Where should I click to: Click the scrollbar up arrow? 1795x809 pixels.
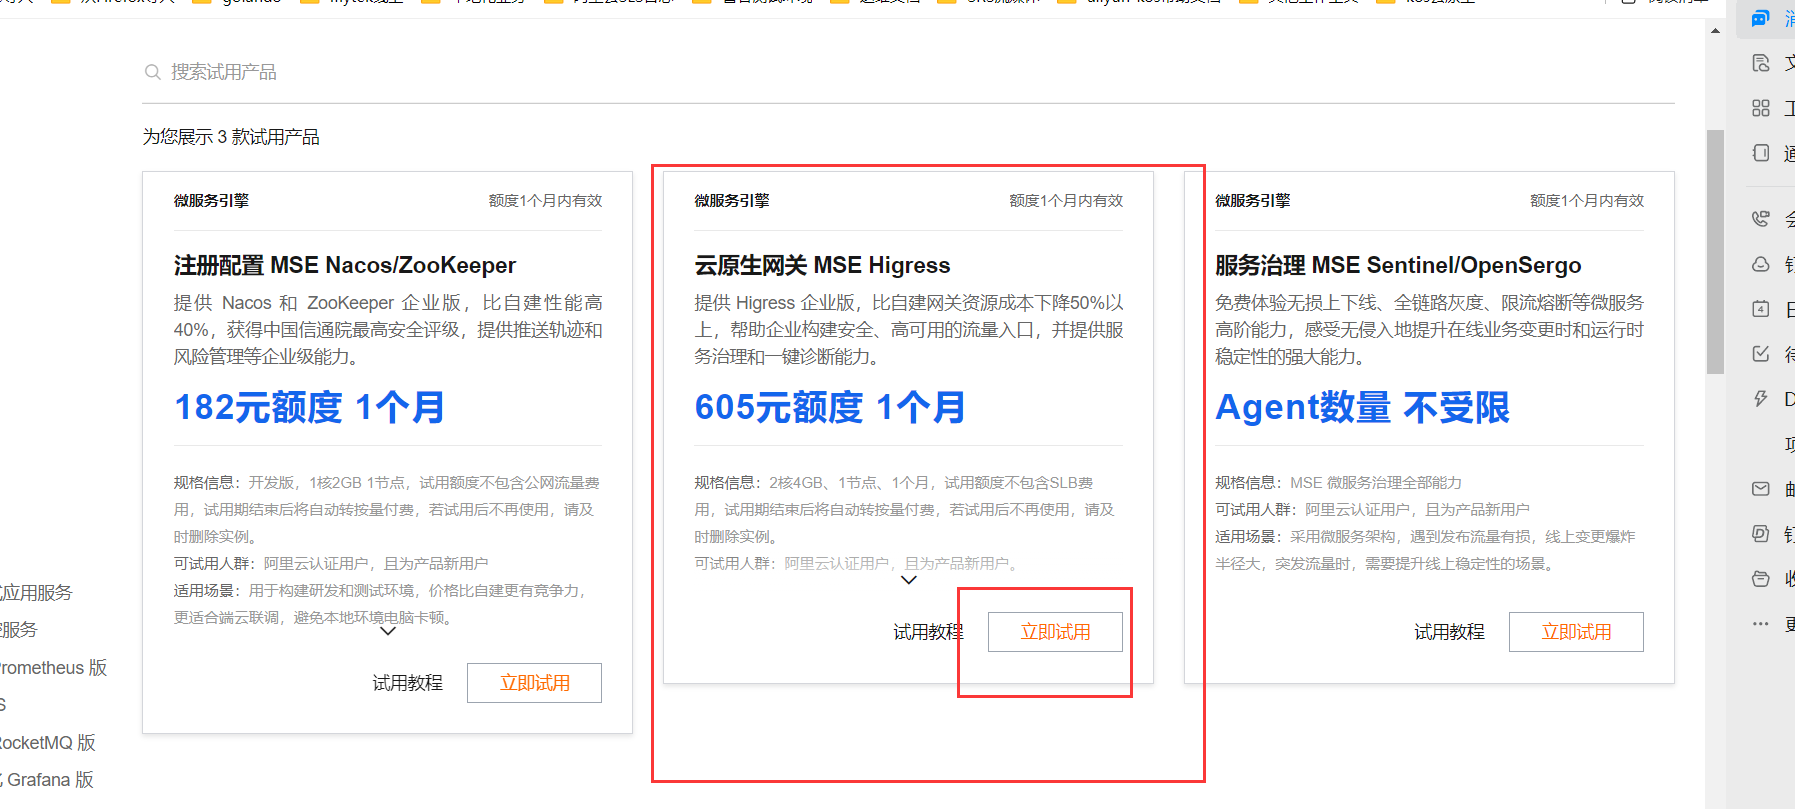point(1716,31)
